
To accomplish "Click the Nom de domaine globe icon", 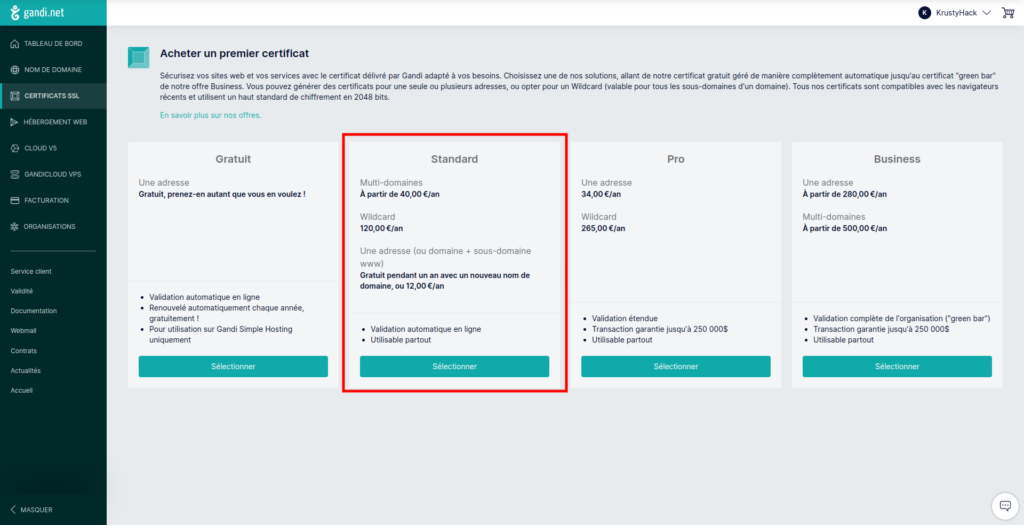I will pos(15,70).
